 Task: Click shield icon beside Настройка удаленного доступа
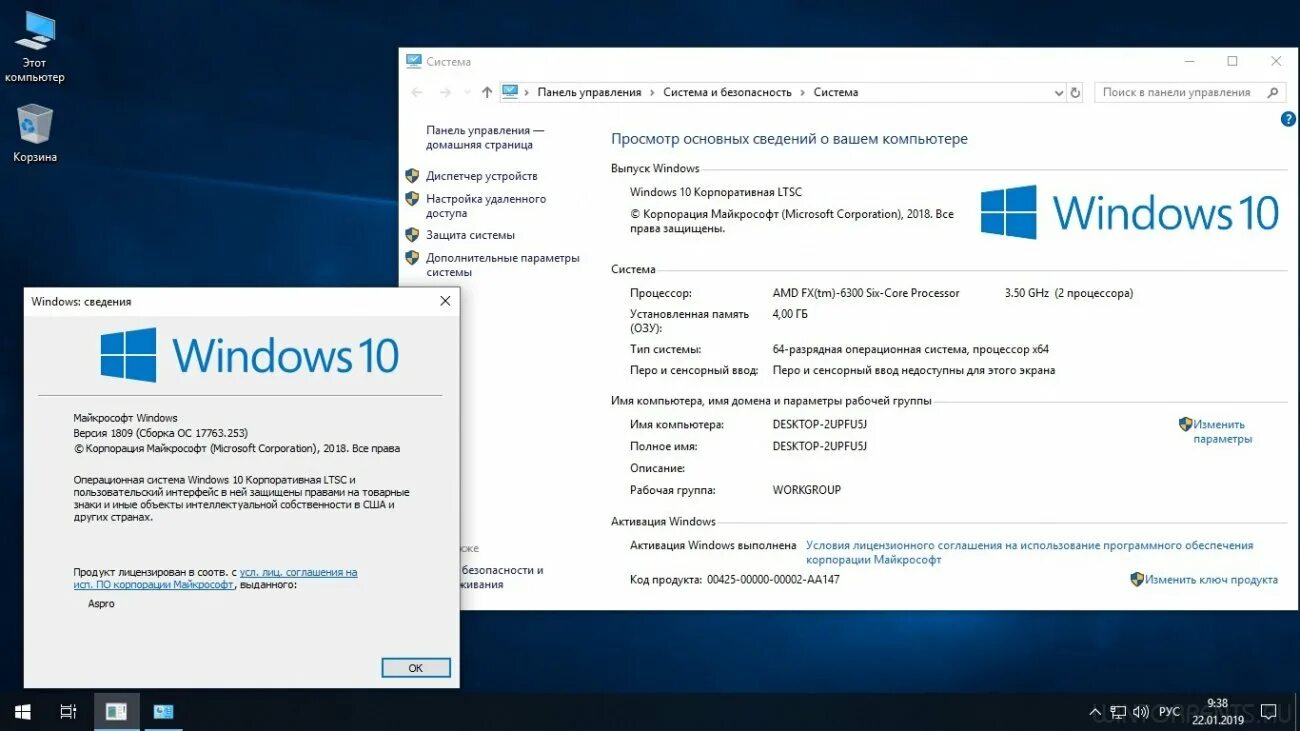pos(412,199)
